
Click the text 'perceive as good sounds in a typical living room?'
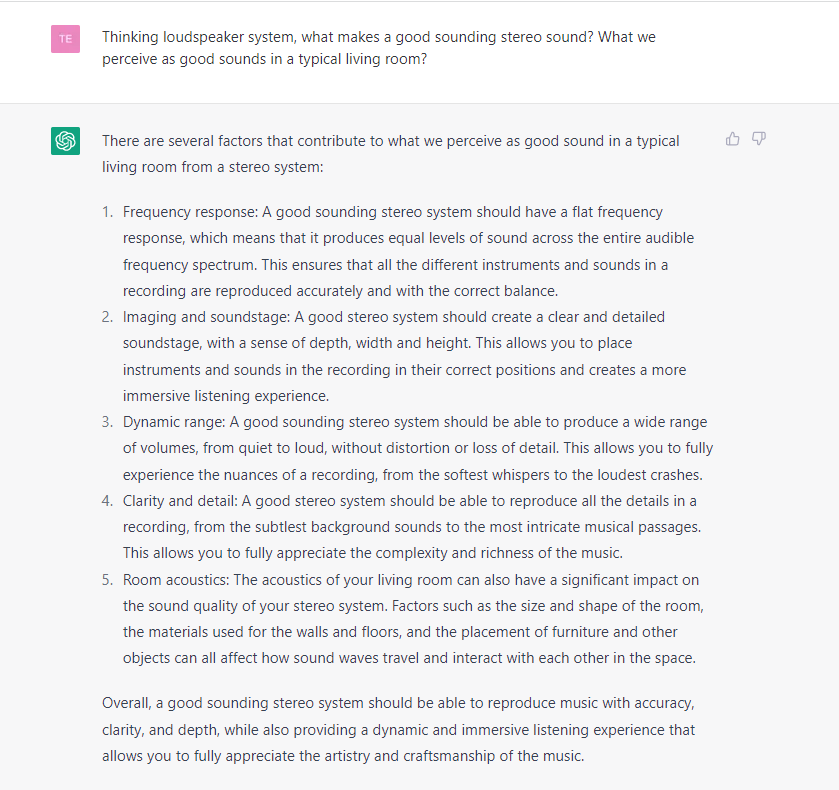pos(265,59)
